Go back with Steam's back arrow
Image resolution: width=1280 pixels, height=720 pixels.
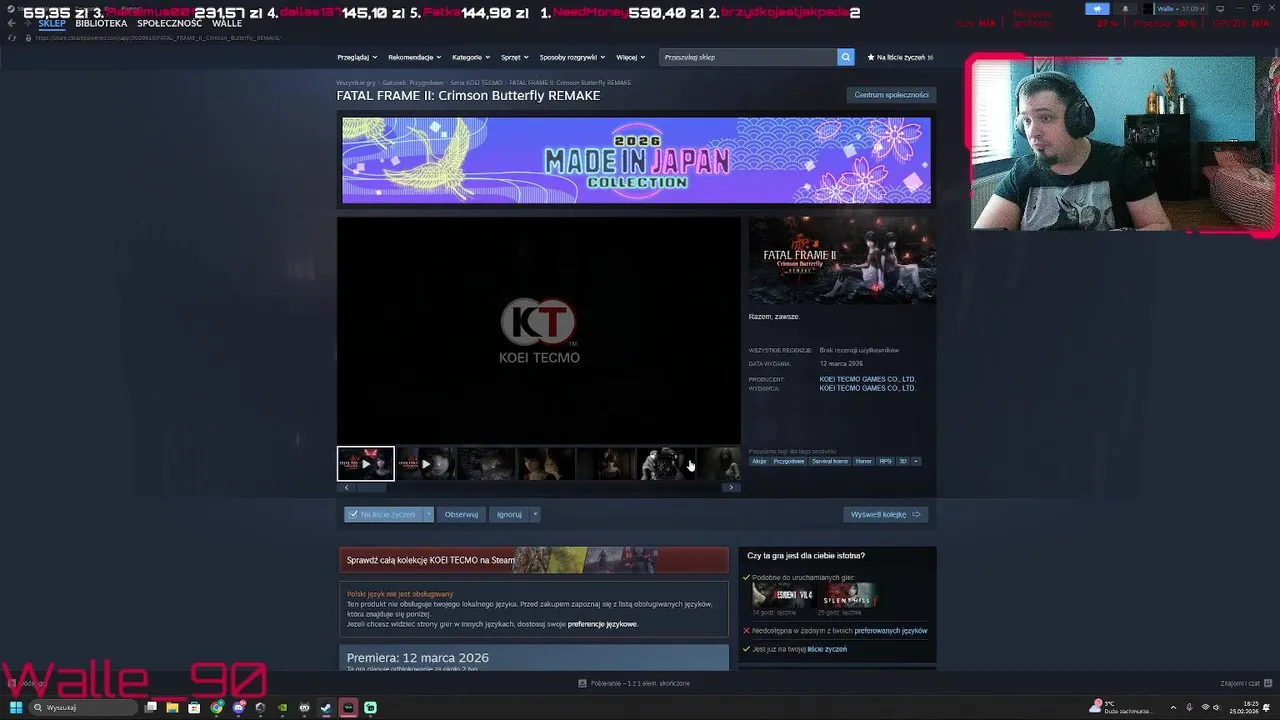(11, 23)
